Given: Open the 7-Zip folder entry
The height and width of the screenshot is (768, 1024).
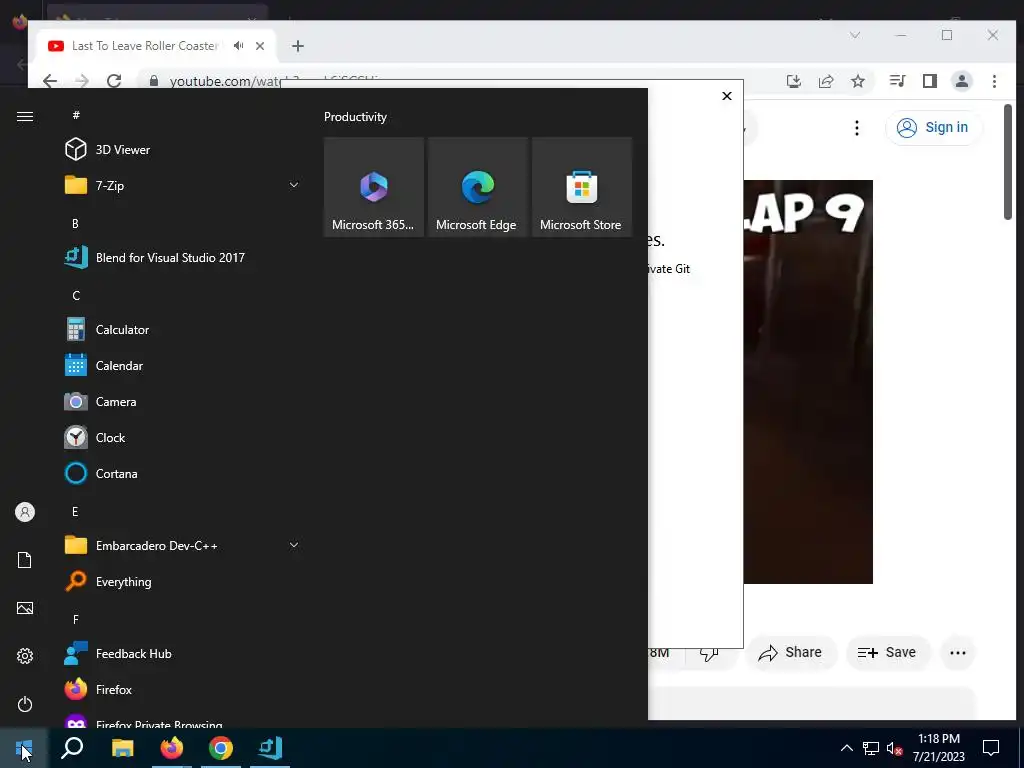Looking at the screenshot, I should coord(182,185).
